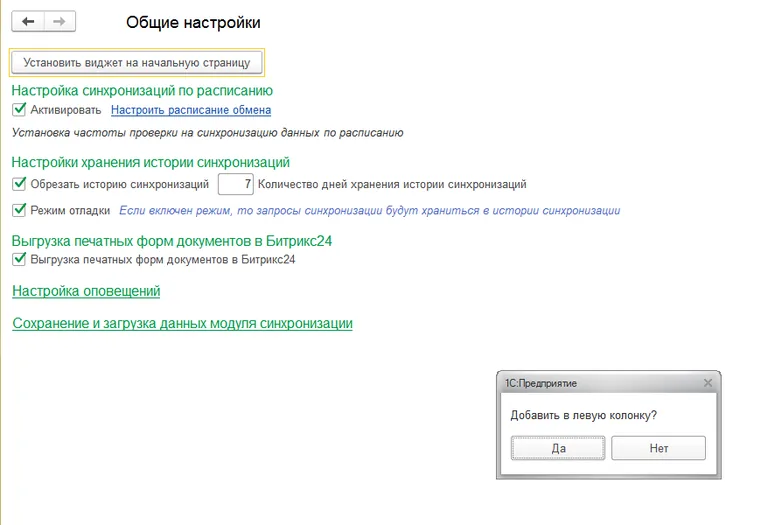The width and height of the screenshot is (768, 525).
Task: Click the blue hint 'Если включен режим...'
Action: [x=370, y=211]
